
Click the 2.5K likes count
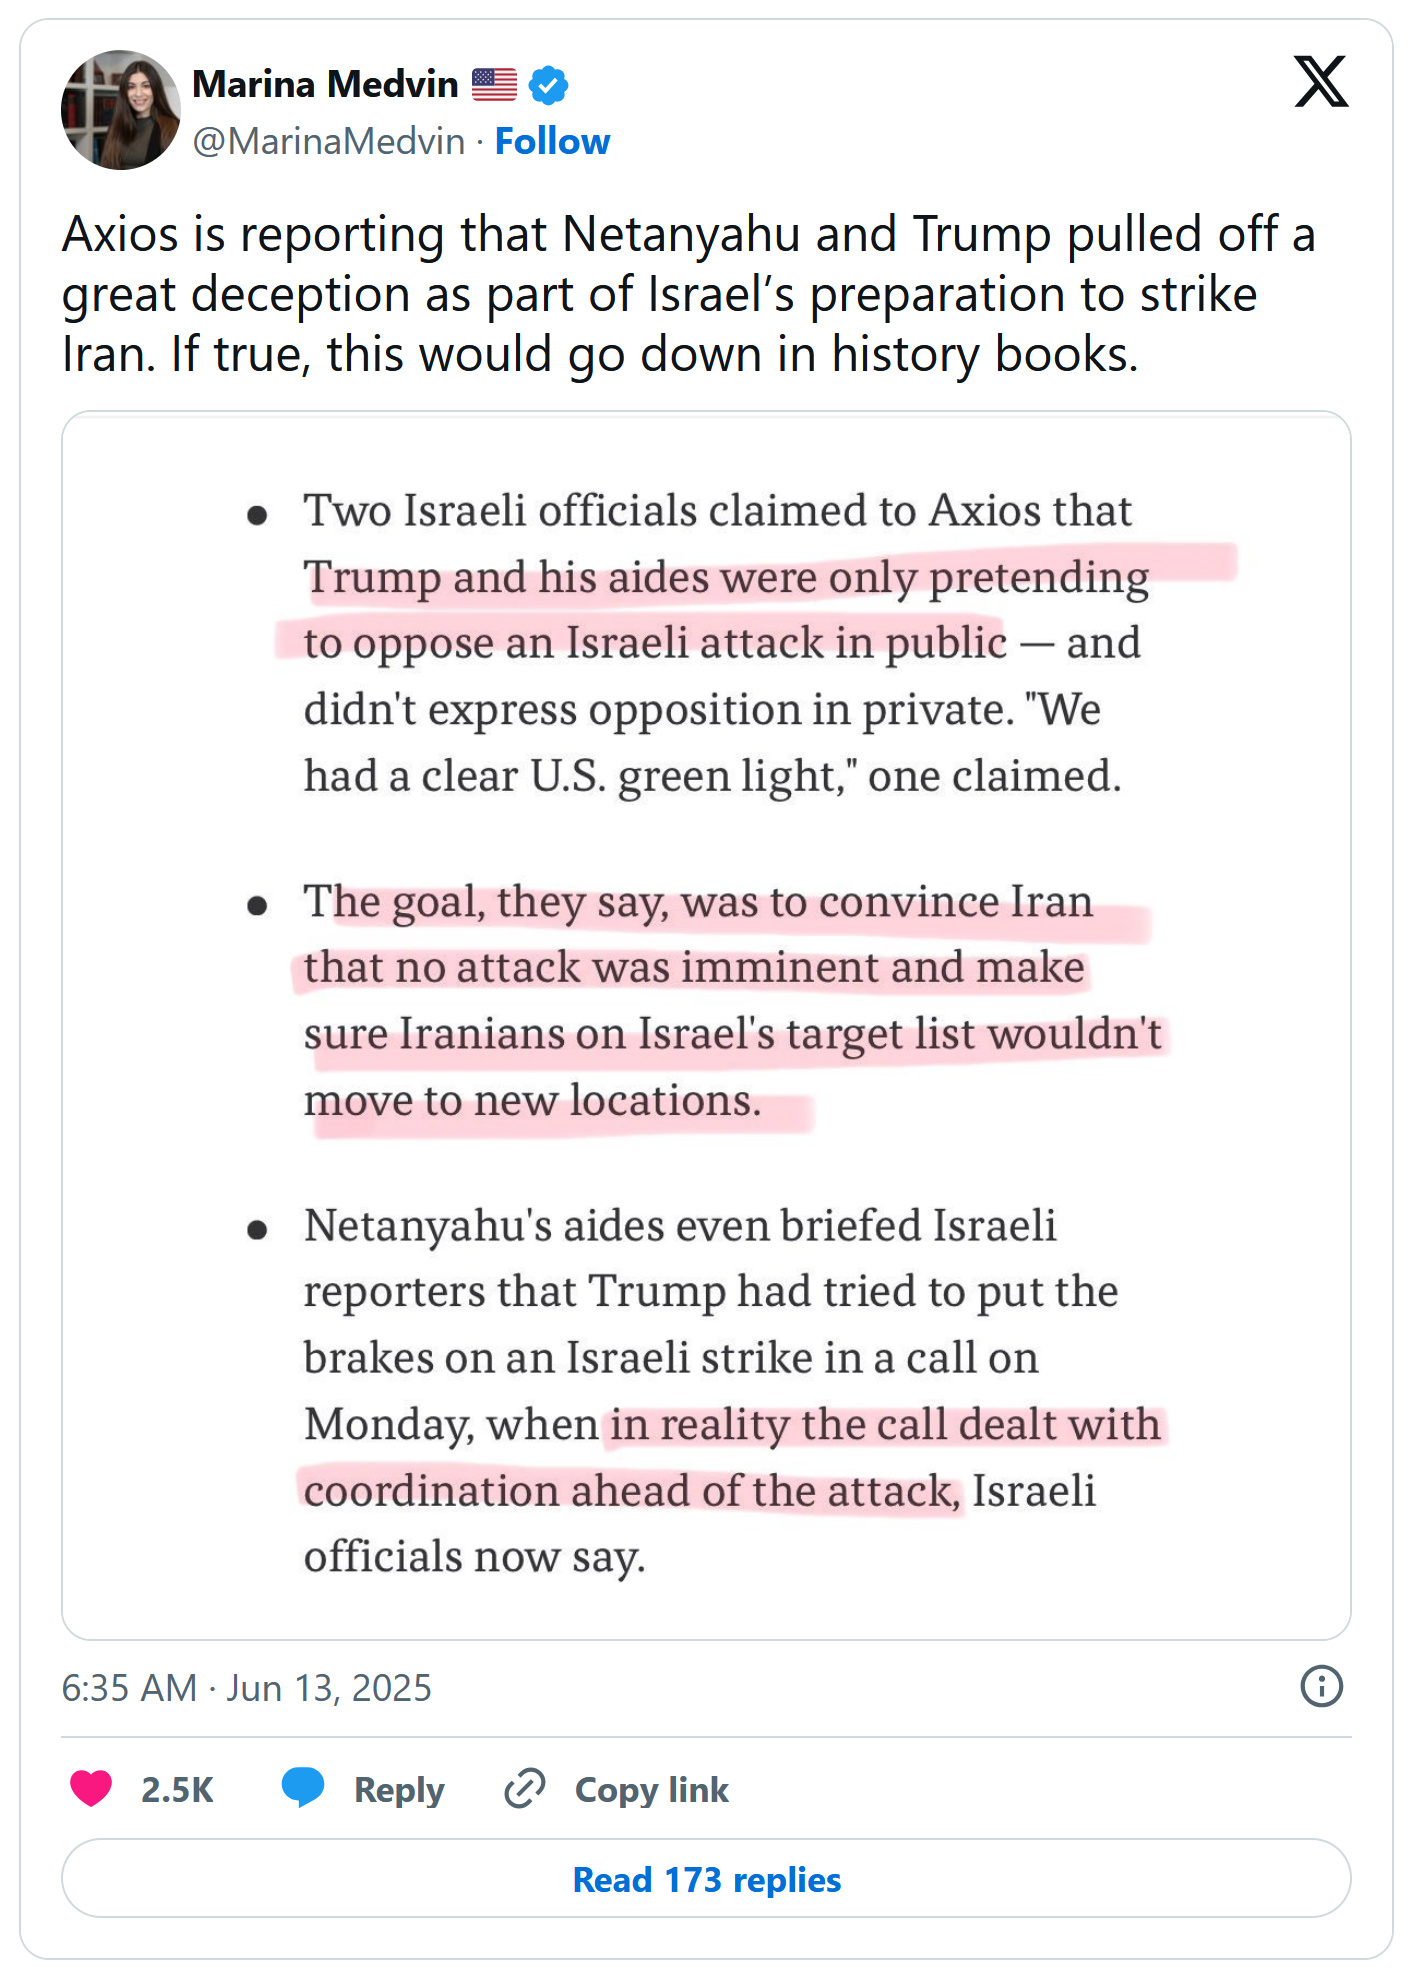tap(177, 1790)
